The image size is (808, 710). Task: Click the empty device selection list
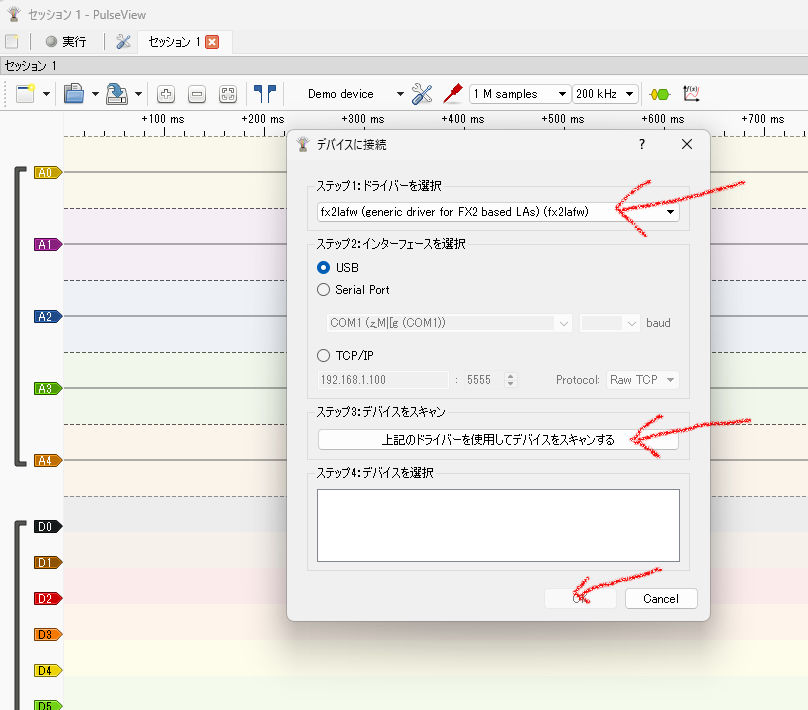(x=498, y=525)
